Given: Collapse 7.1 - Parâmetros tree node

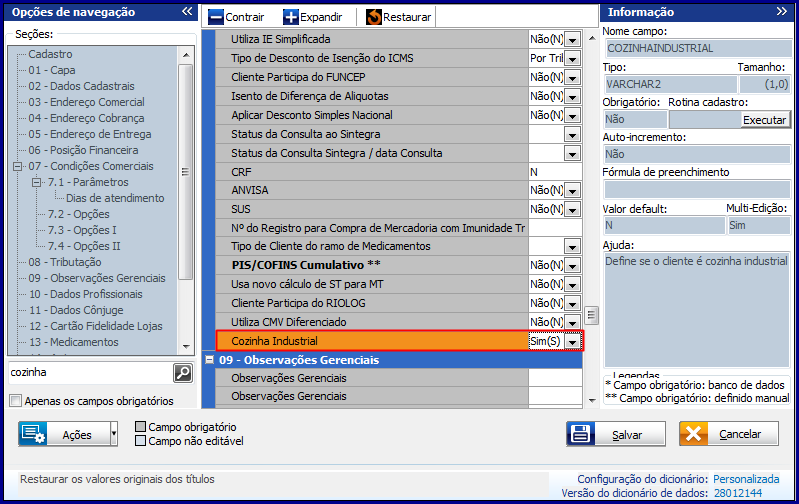Looking at the screenshot, I should [36, 182].
